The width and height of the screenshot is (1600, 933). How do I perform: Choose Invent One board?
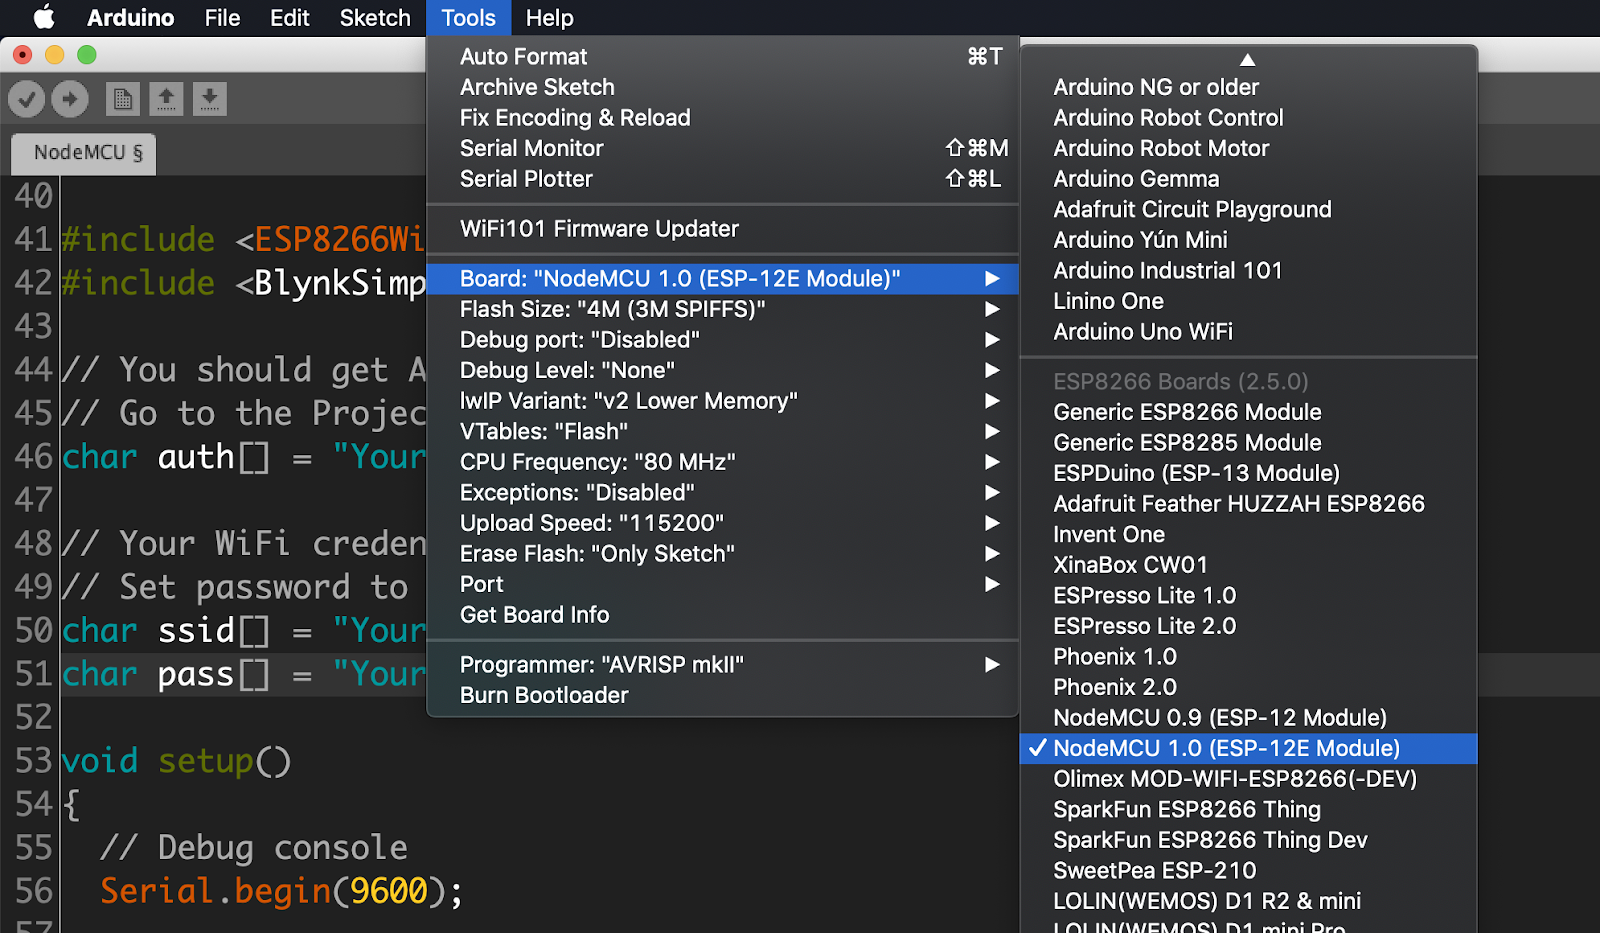click(x=1248, y=535)
